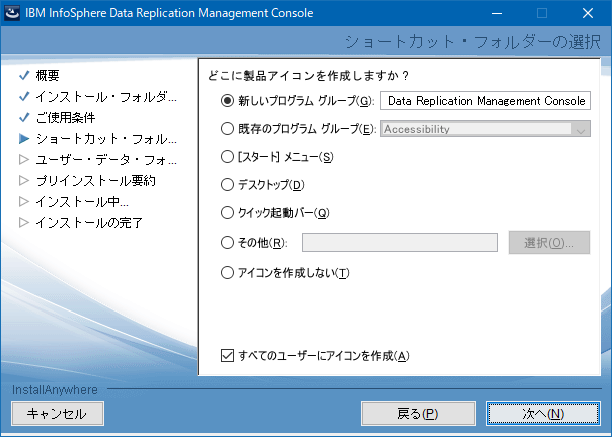Click the その他 path text field
Screen dimensions: 612x437
pos(400,243)
